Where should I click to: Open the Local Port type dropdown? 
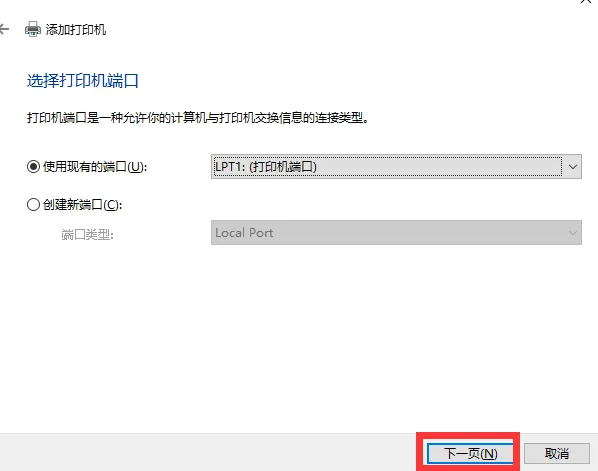tap(396, 233)
